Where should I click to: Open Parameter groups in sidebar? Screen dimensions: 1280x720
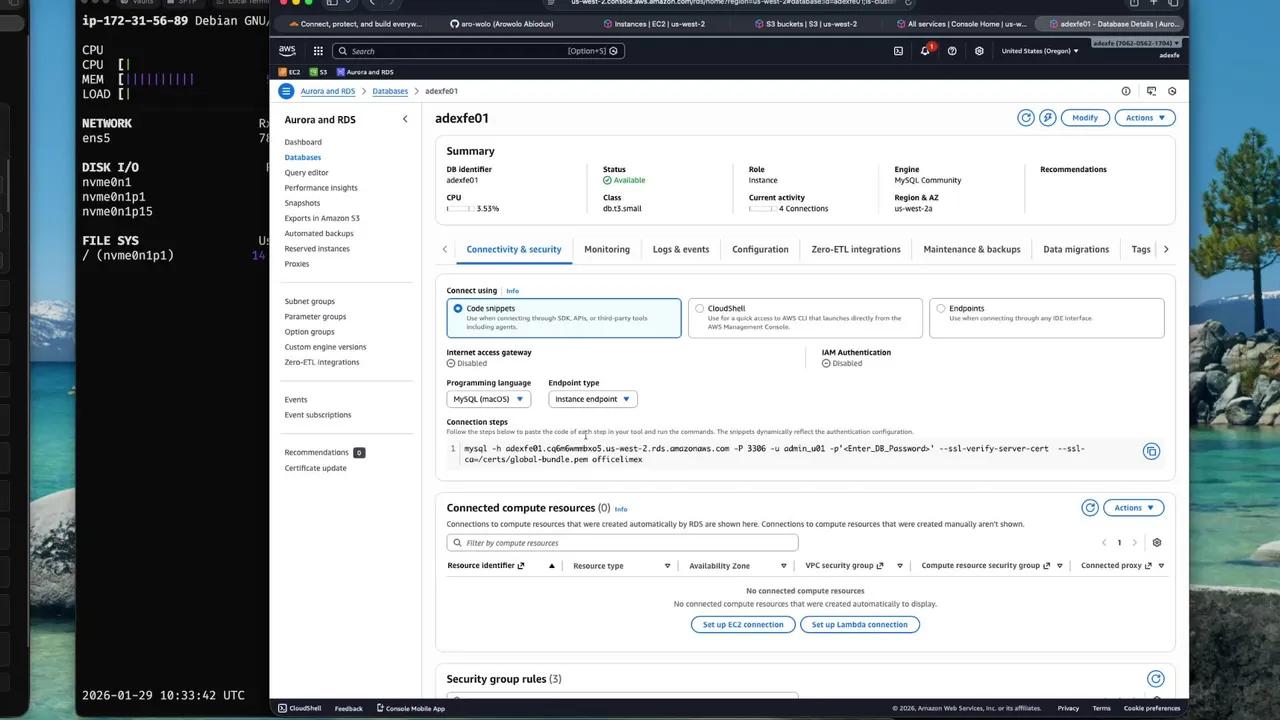(315, 317)
